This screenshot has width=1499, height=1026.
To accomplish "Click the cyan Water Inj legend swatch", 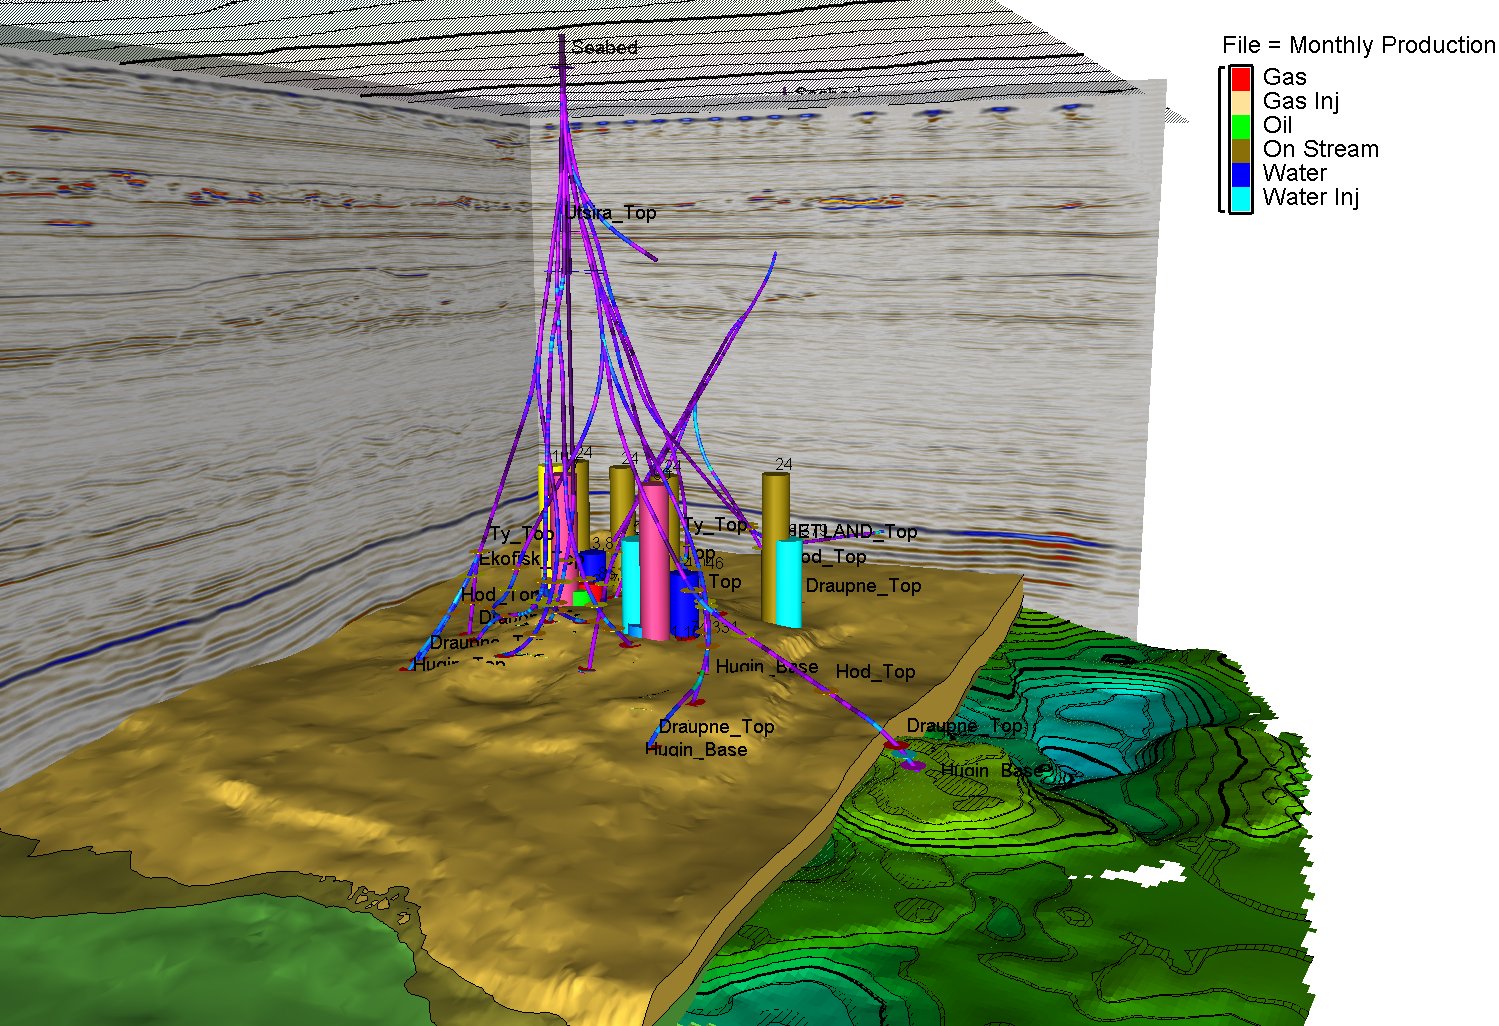I will [x=1240, y=197].
